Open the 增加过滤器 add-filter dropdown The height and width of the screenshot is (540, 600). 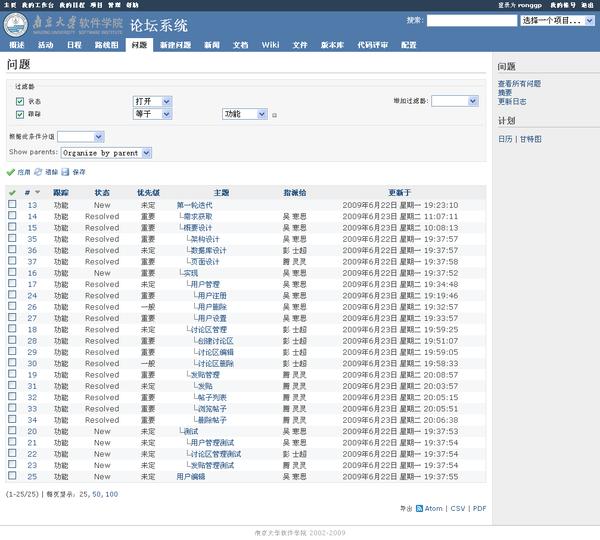455,101
